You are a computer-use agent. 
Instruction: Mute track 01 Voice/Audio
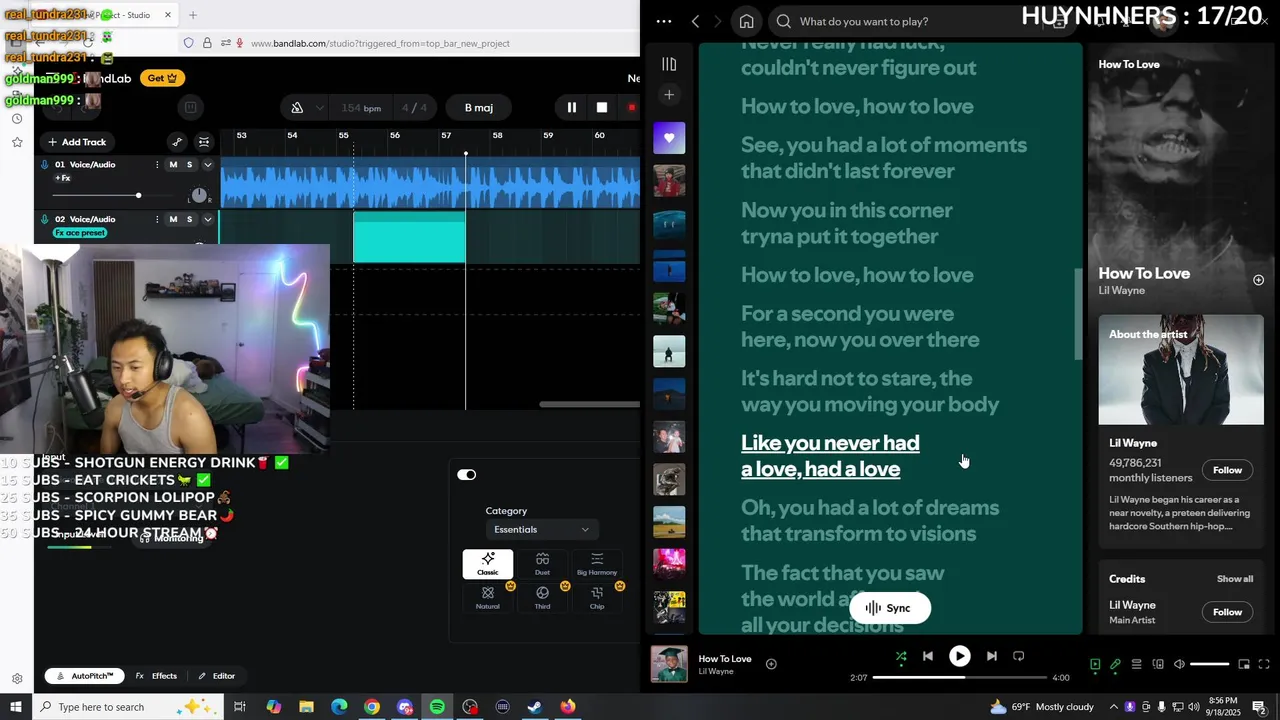[173, 165]
